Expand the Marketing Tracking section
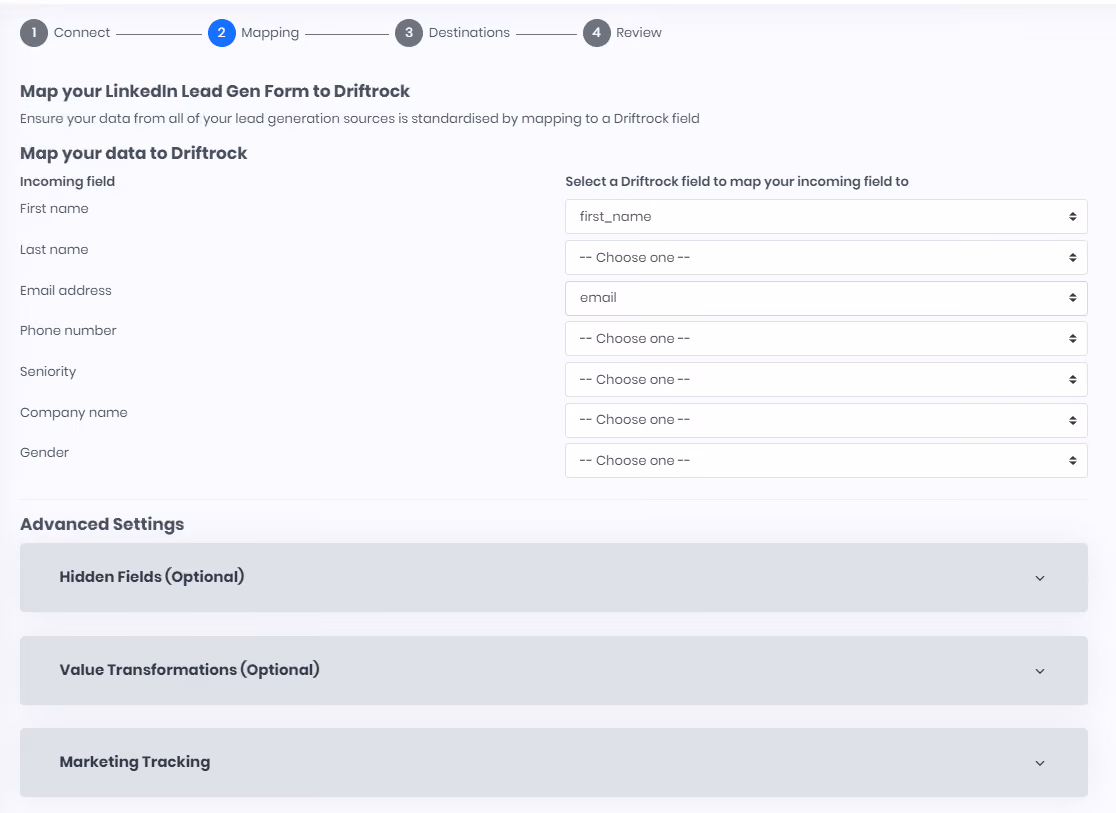 click(554, 762)
